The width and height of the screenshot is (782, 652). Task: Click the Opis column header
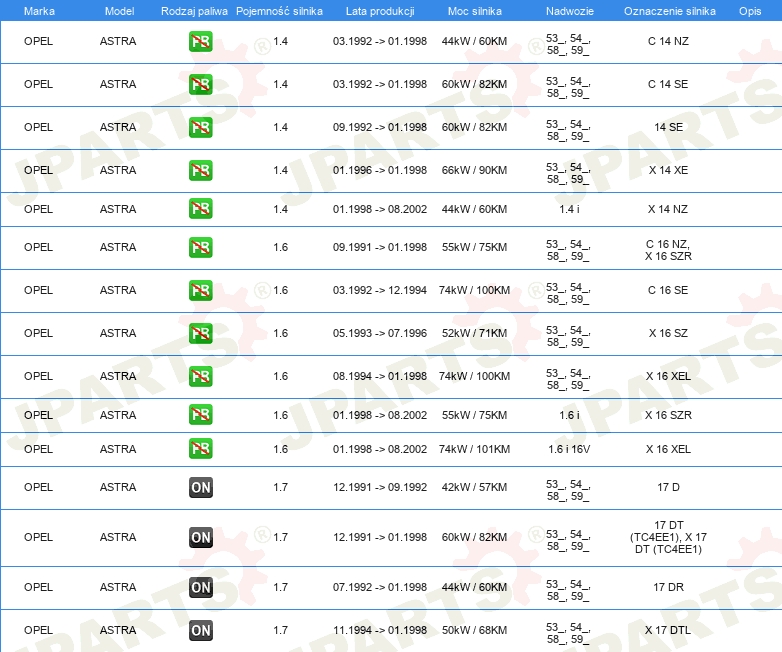pos(750,11)
